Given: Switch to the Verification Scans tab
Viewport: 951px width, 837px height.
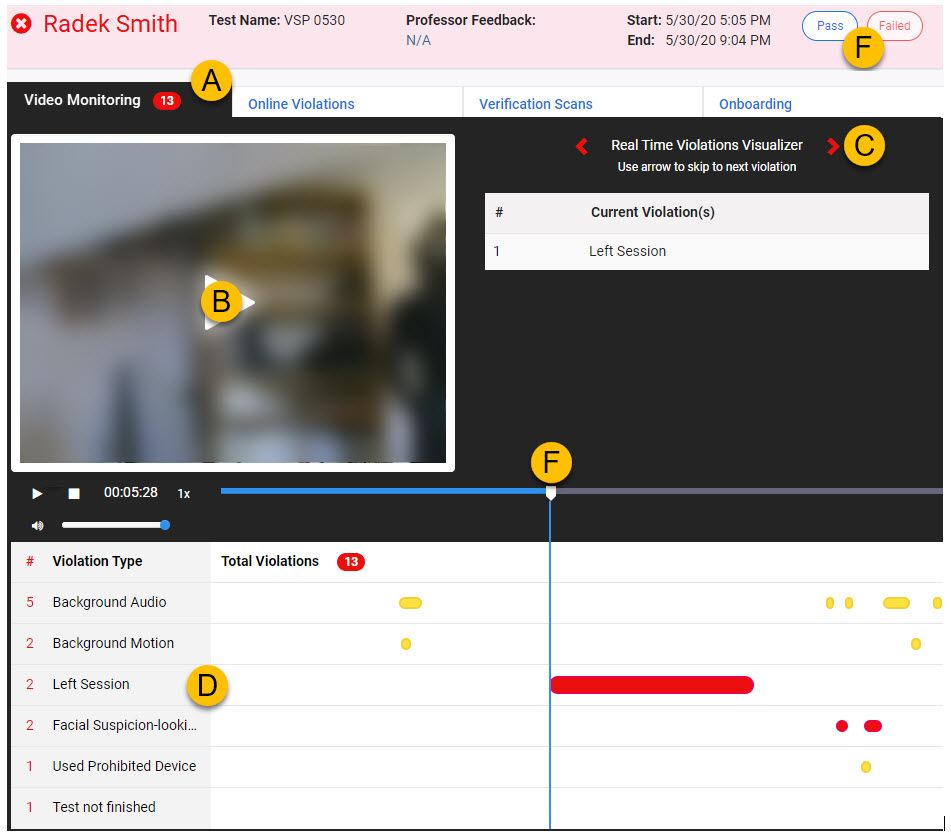Looking at the screenshot, I should [536, 104].
